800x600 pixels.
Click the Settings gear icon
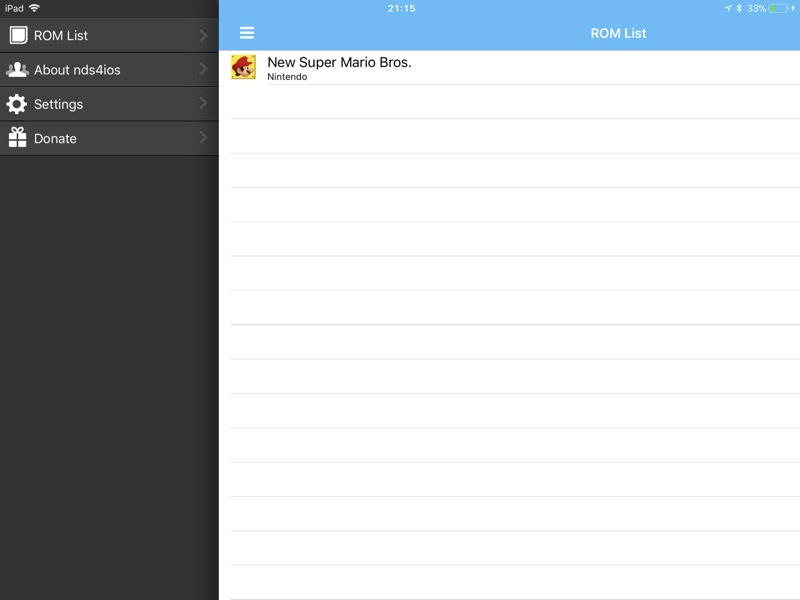tap(17, 104)
